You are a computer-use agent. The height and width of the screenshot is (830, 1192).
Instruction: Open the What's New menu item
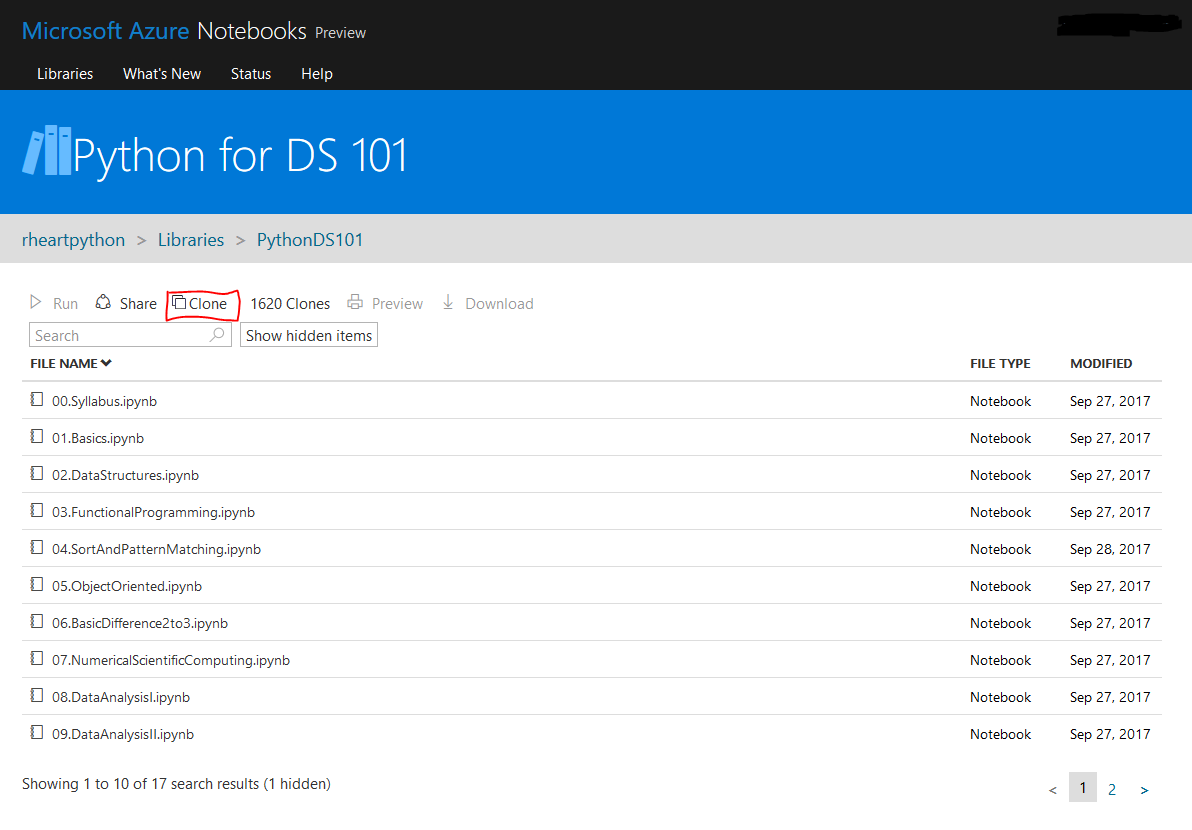click(162, 74)
